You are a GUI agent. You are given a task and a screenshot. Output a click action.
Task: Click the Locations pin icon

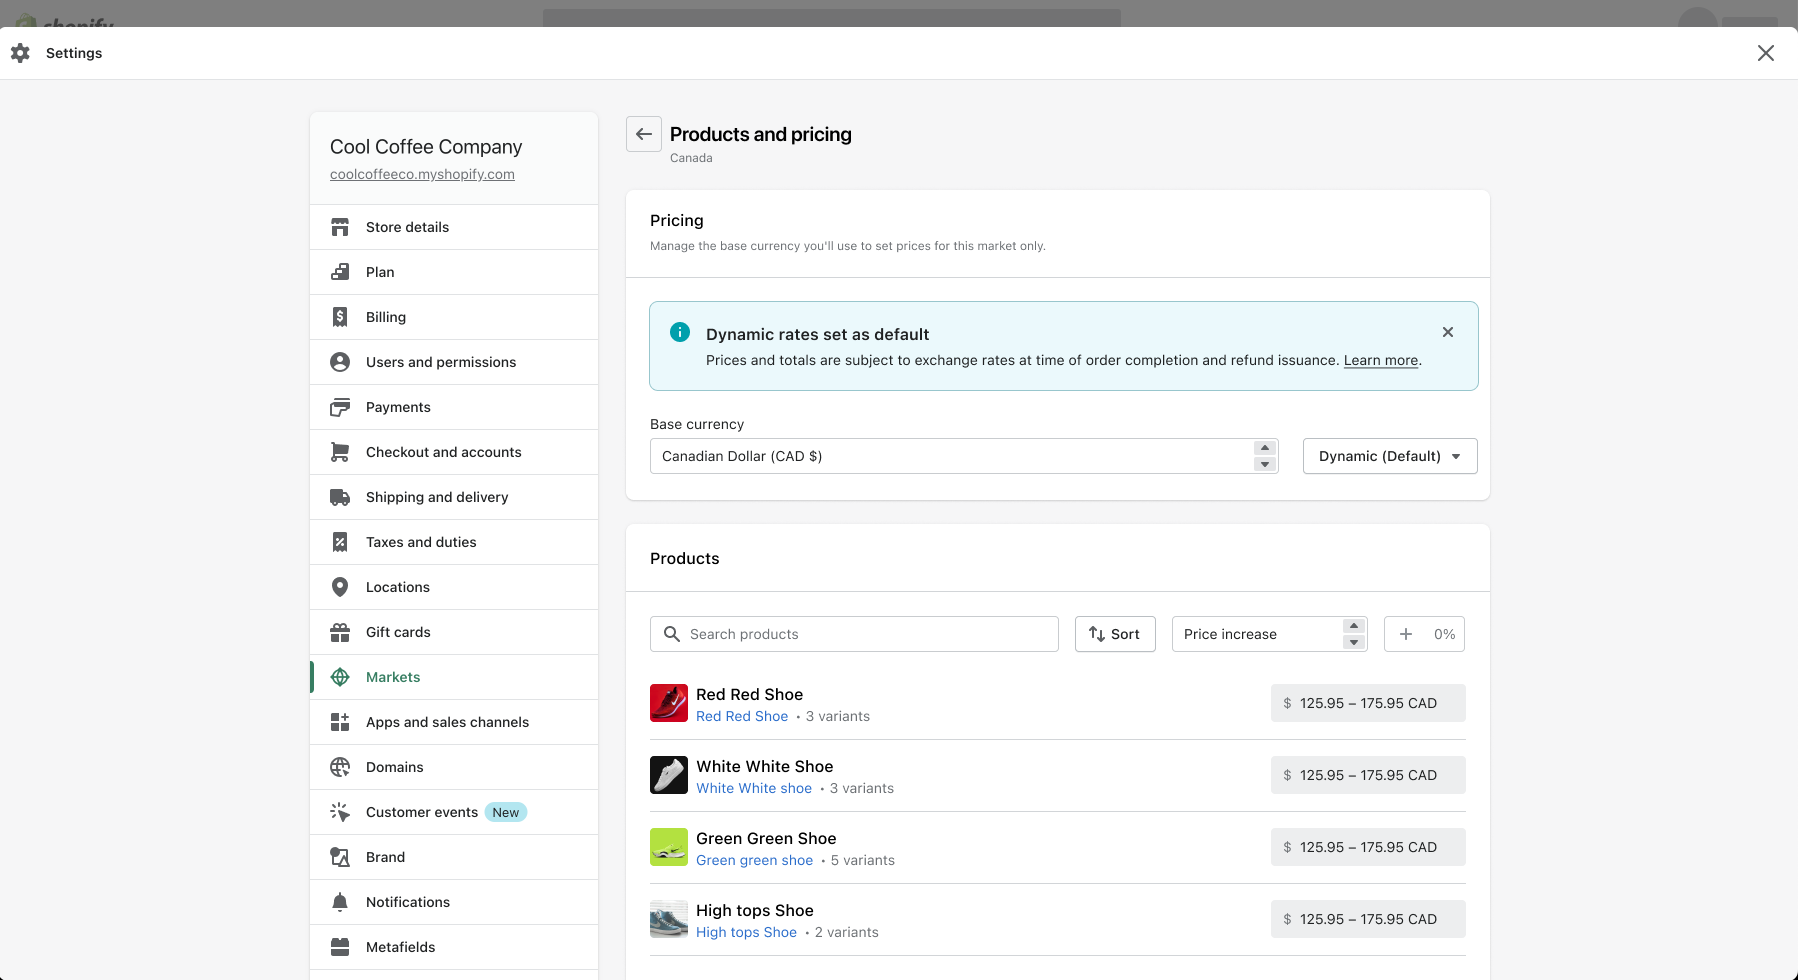[340, 587]
